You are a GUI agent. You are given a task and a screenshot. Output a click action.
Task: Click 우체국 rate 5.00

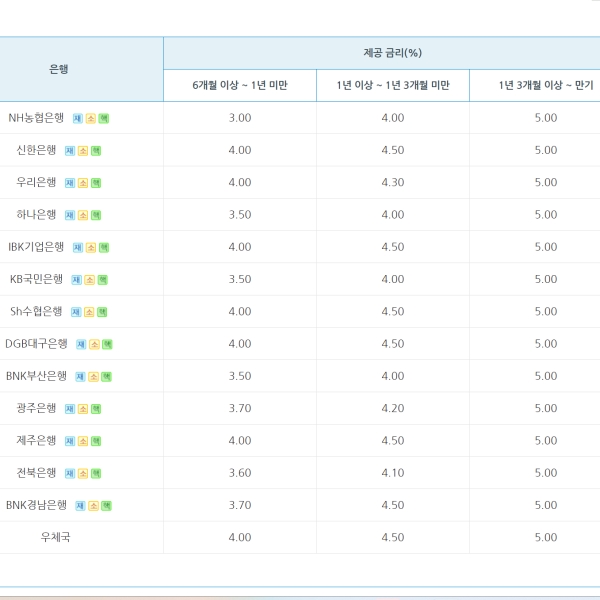(x=546, y=537)
